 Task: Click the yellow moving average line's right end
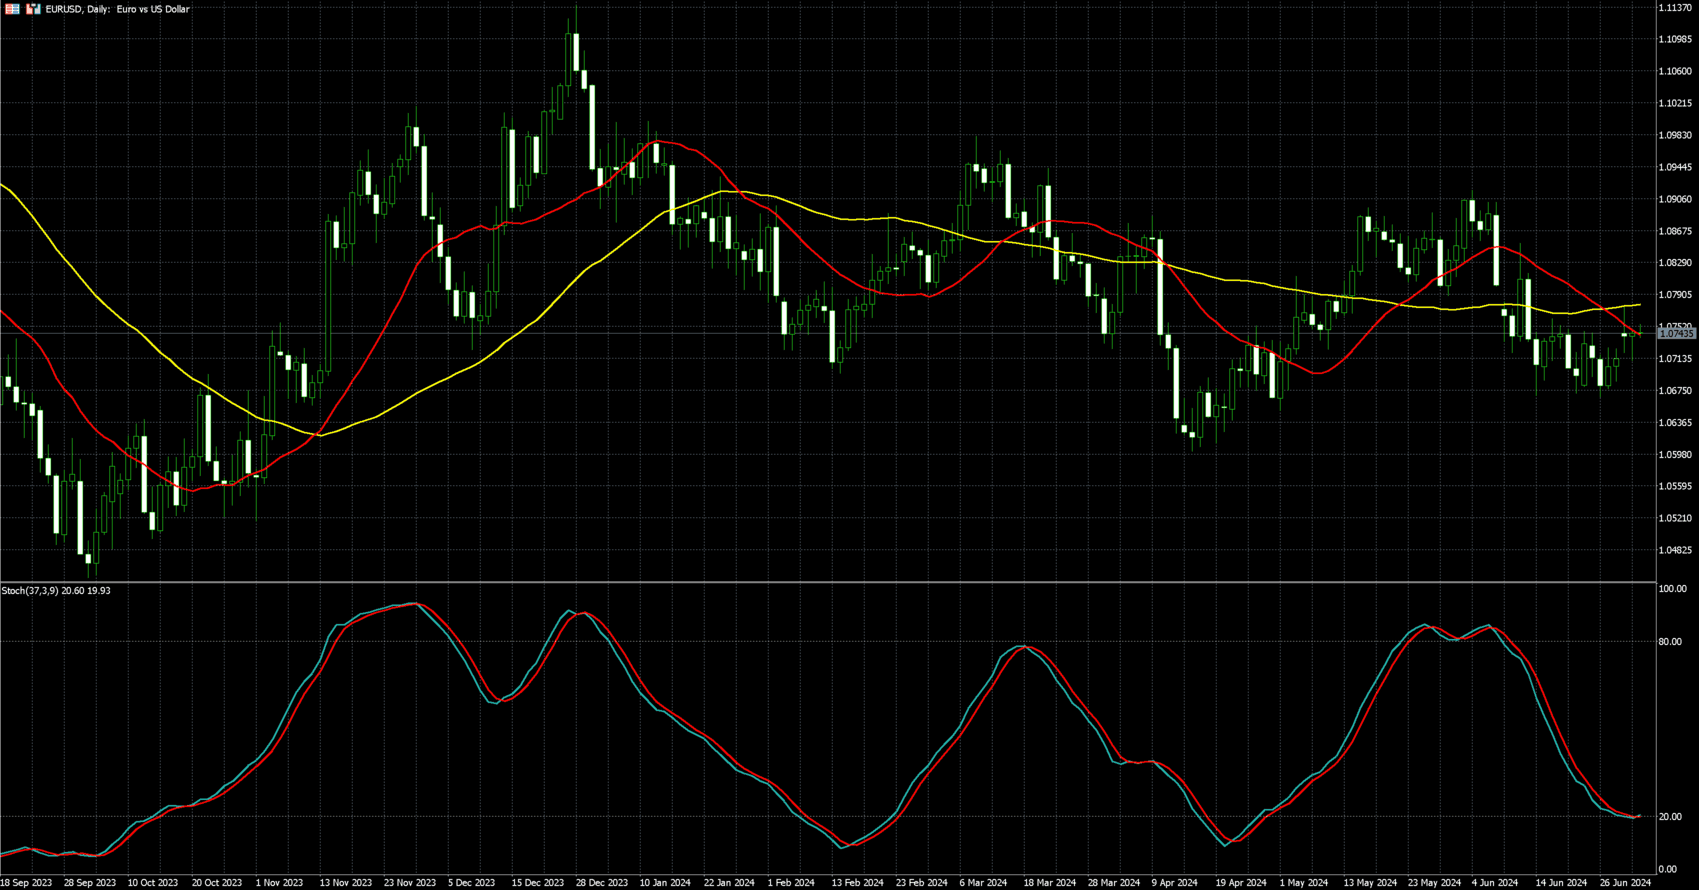point(1638,305)
